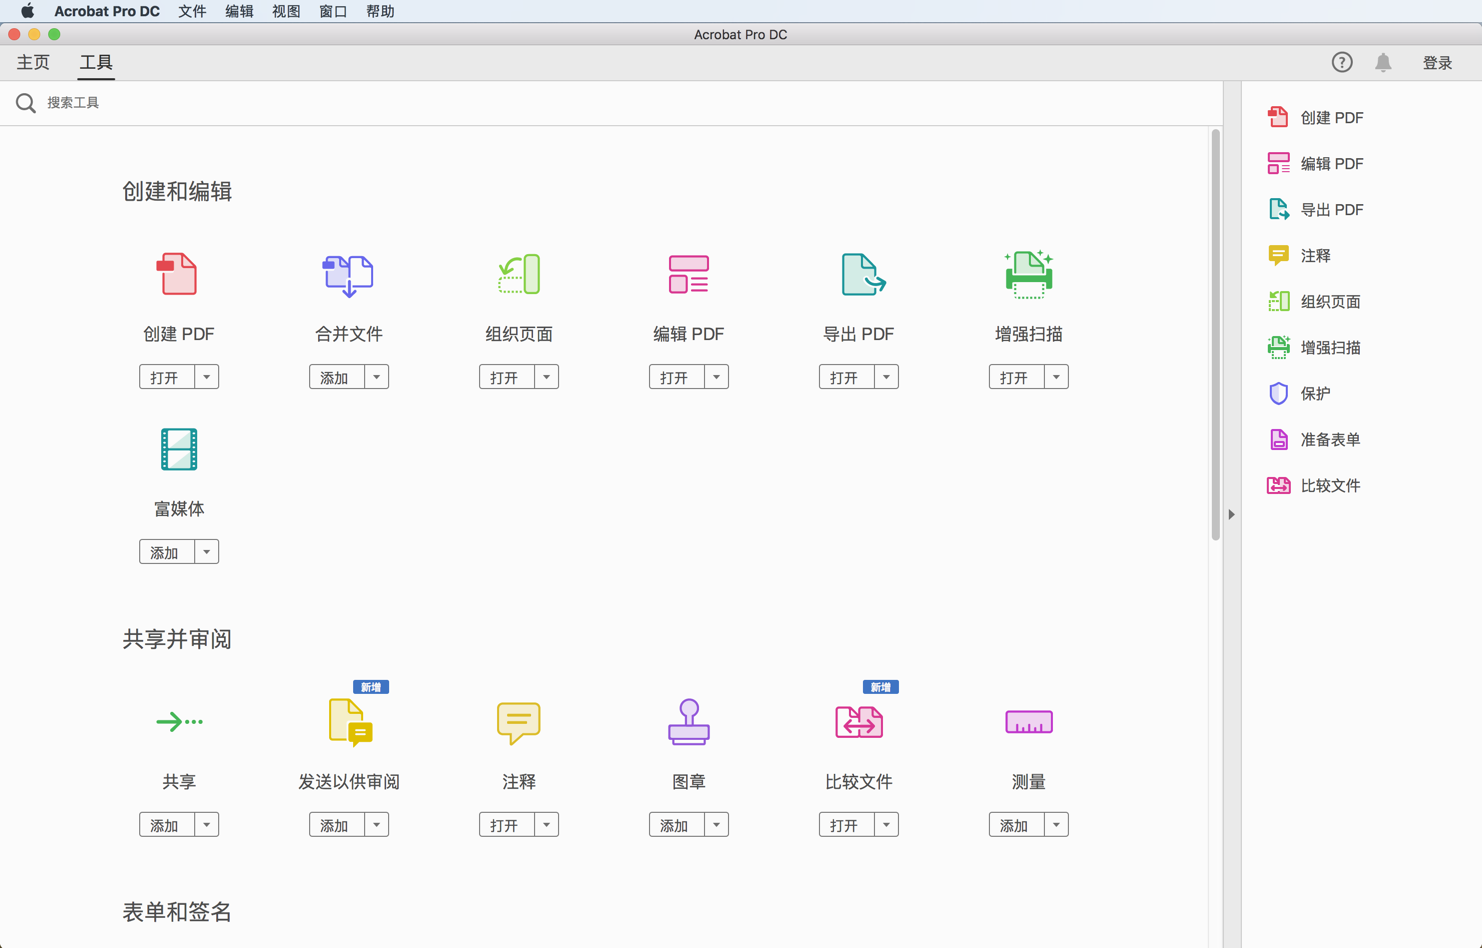Switch to the 主页 tab
This screenshot has height=948, width=1482.
[x=33, y=62]
